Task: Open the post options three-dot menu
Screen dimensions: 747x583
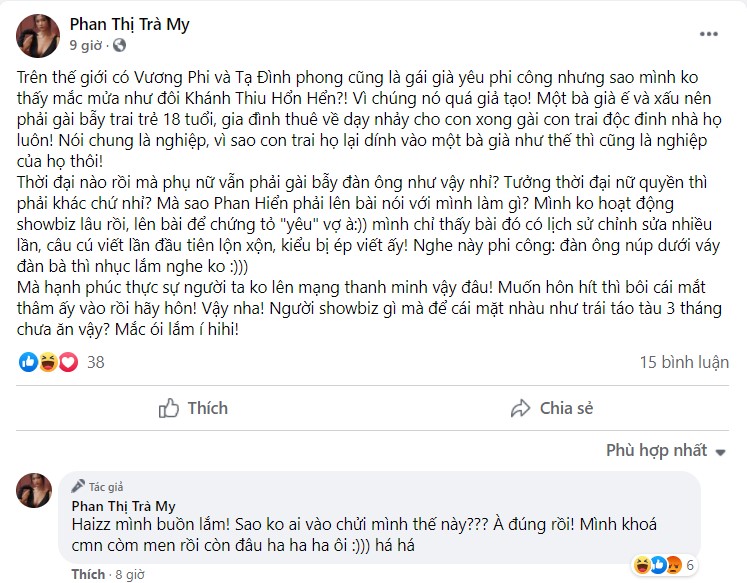Action: pos(709,33)
